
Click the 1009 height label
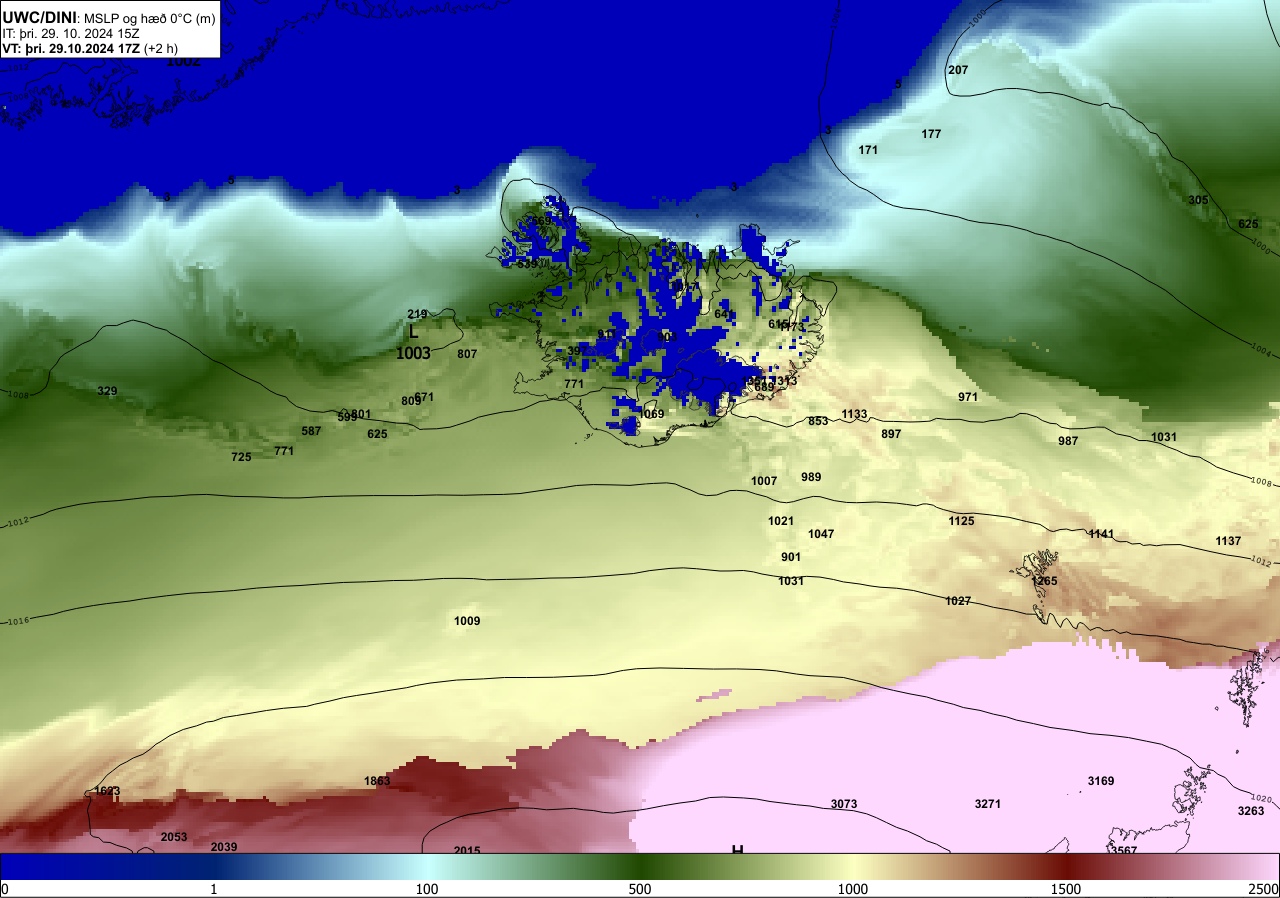[x=467, y=621]
